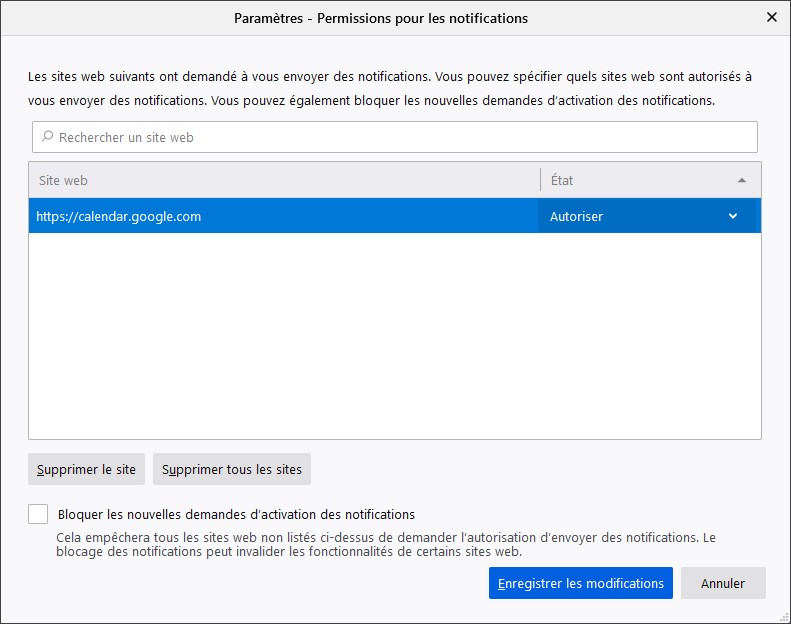791x624 pixels.
Task: Cancel the dialog with "Annuler"
Action: [723, 583]
